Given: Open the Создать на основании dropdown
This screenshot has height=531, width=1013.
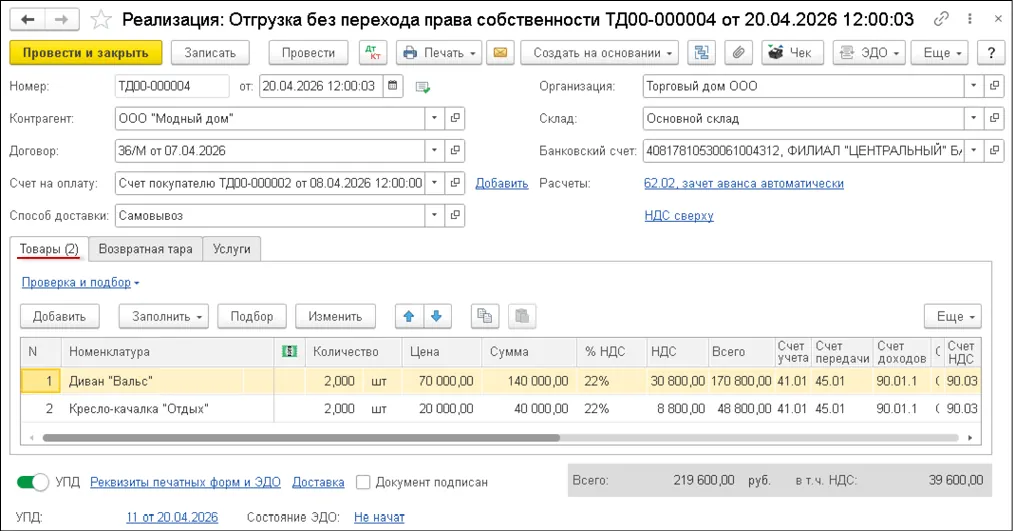Looking at the screenshot, I should pyautogui.click(x=600, y=53).
